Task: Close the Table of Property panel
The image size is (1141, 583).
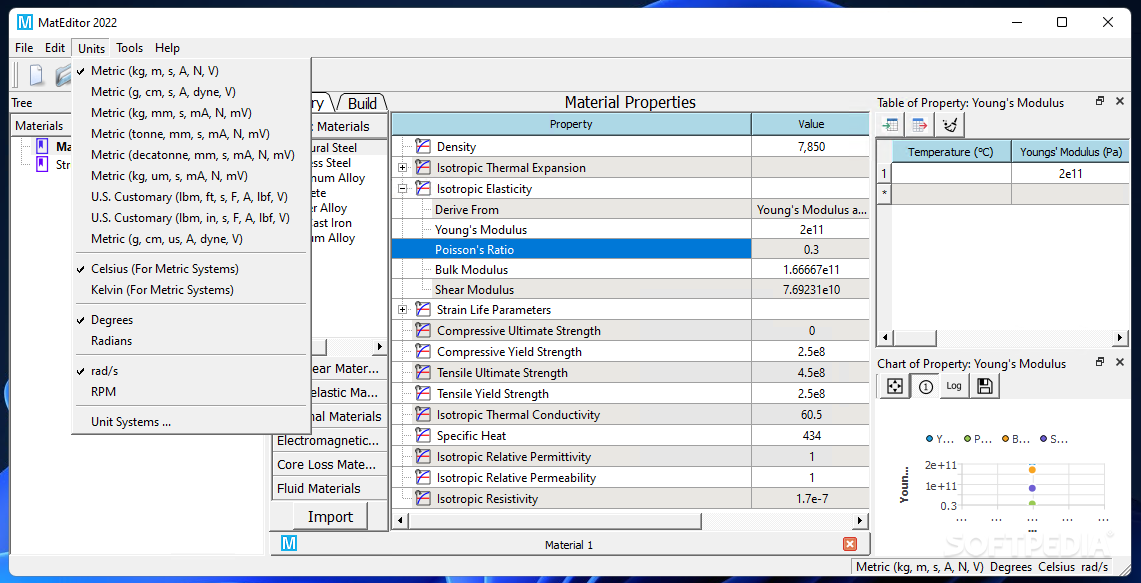Action: [1120, 102]
